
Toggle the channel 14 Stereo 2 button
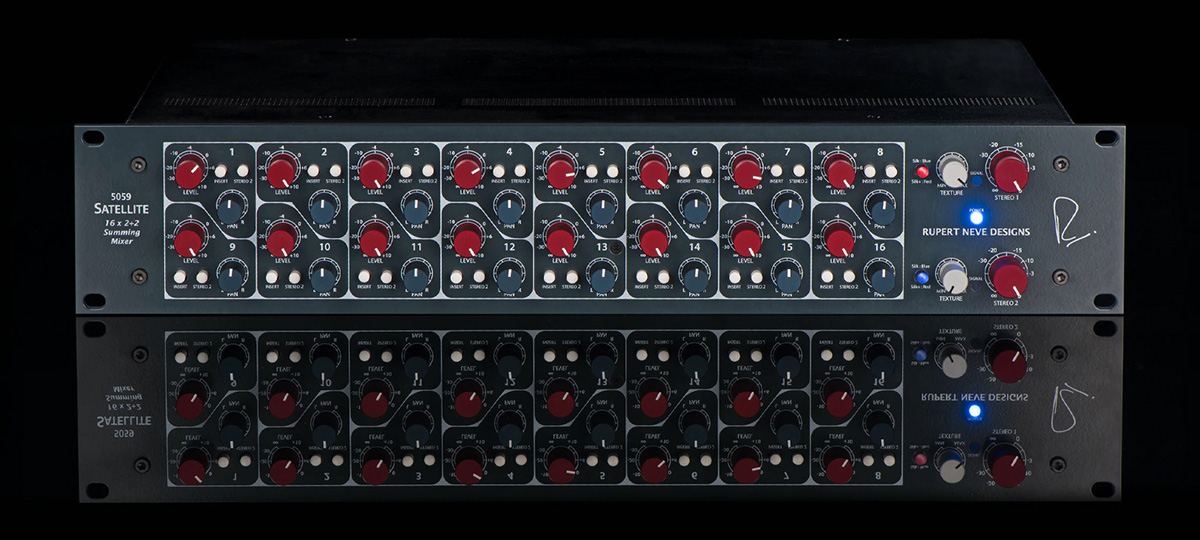coord(662,275)
